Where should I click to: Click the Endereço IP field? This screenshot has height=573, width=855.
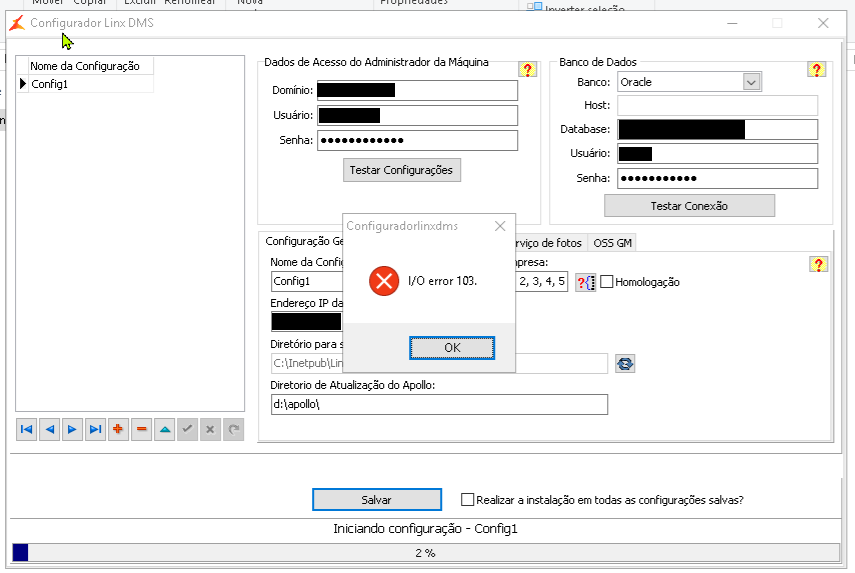(306, 322)
